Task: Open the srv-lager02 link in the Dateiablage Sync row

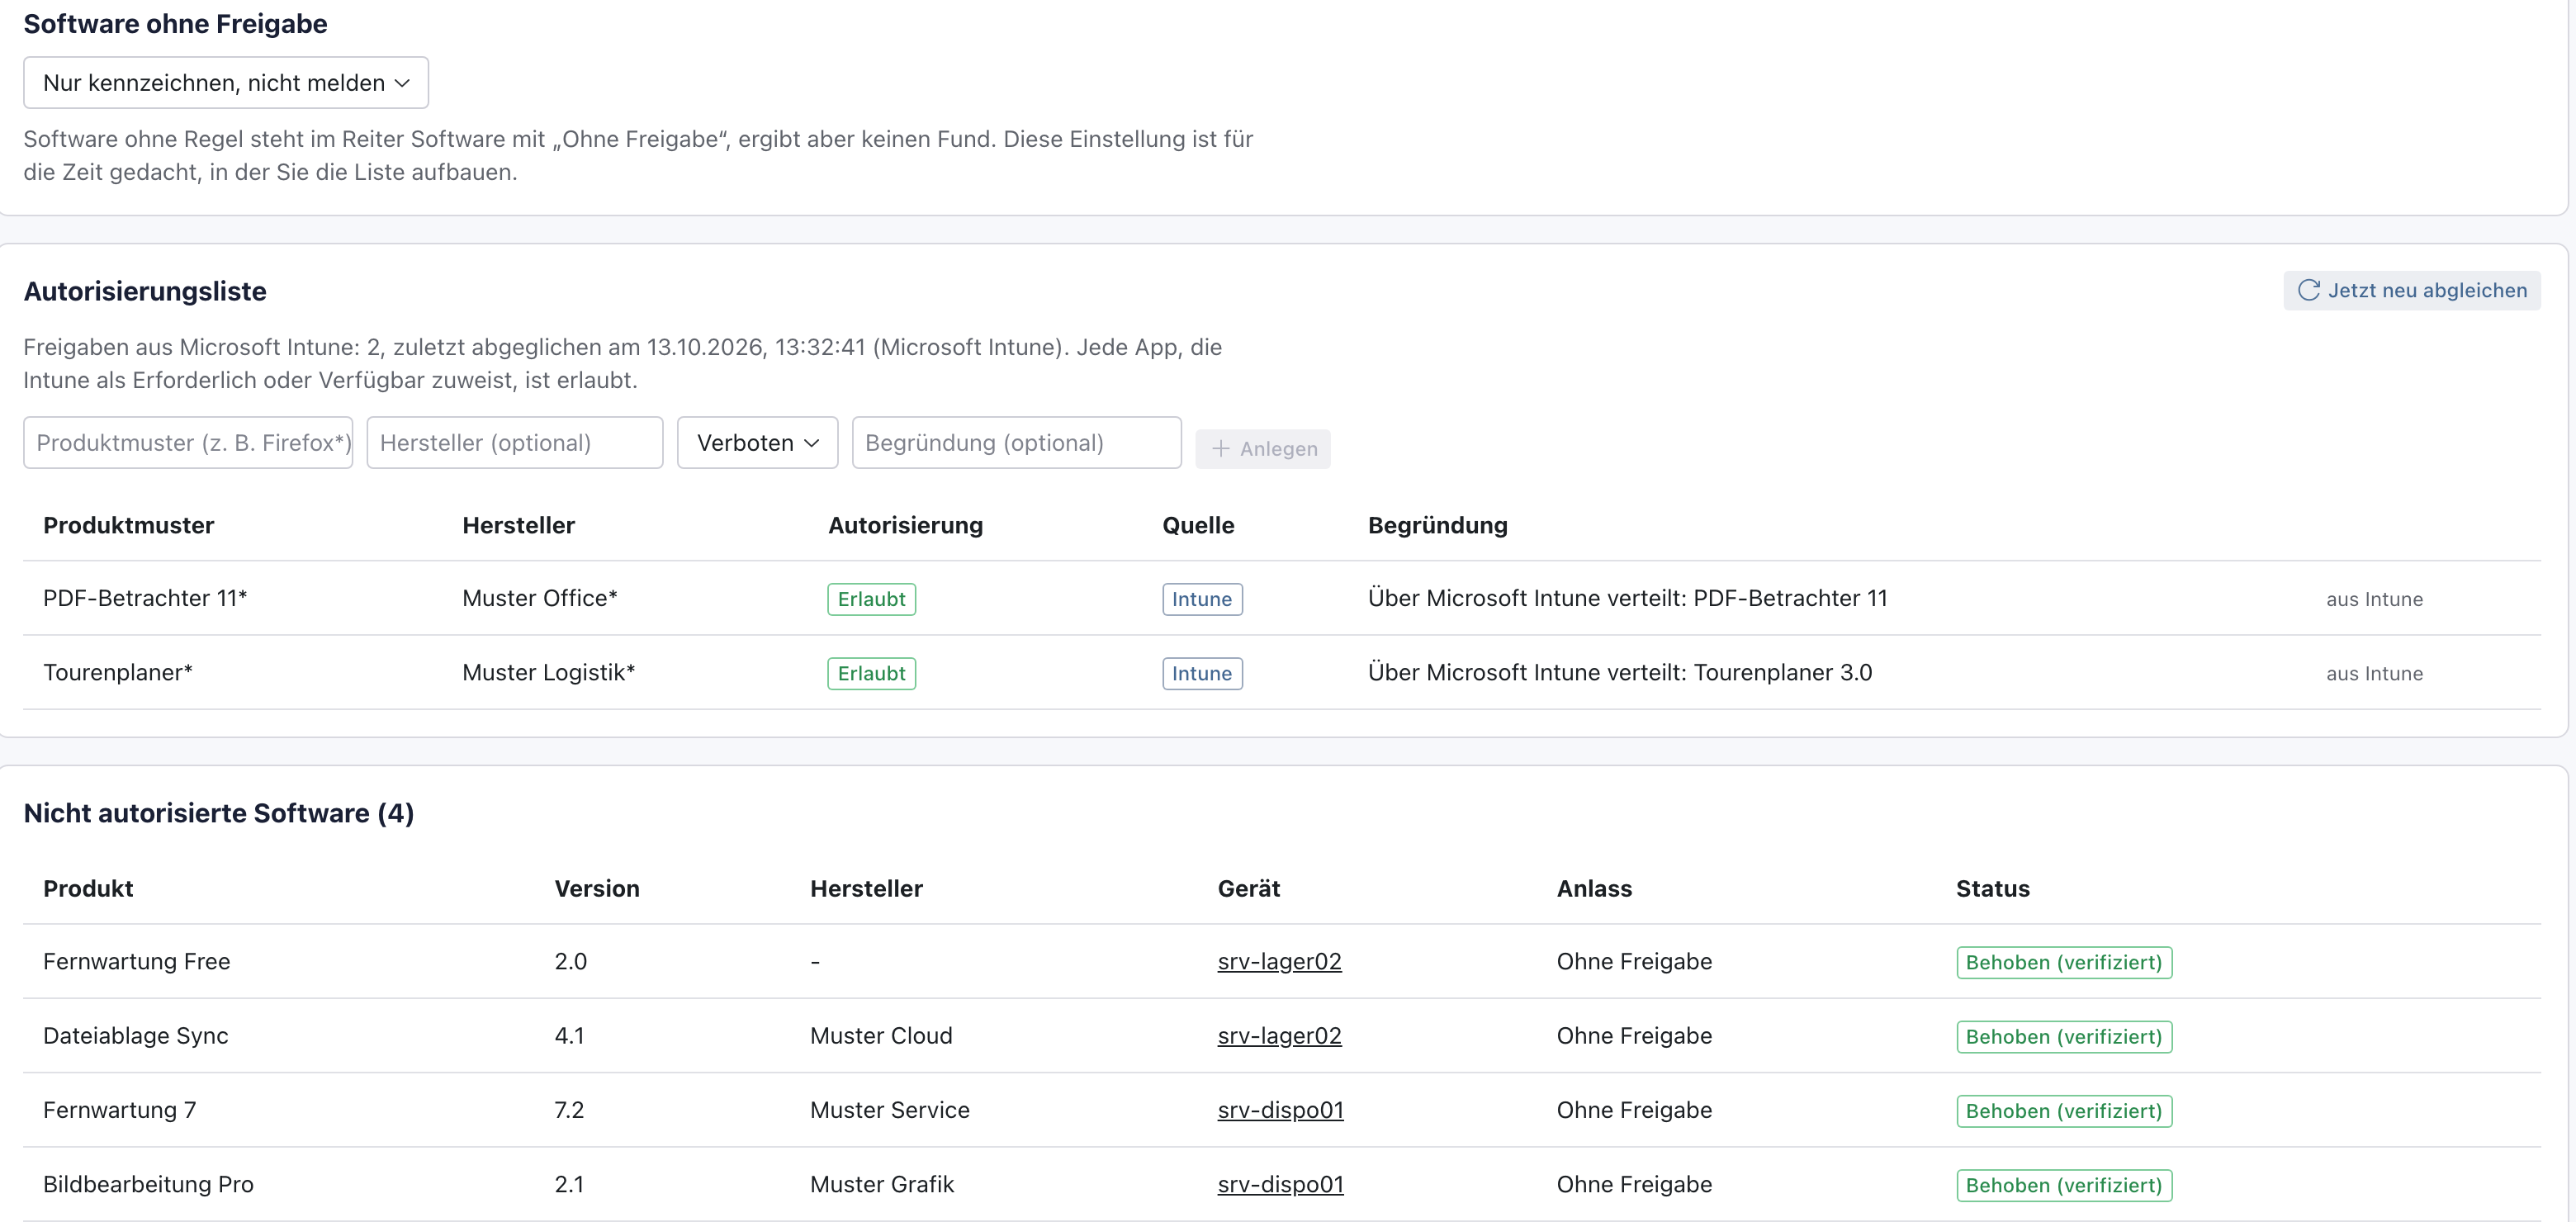Action: click(1279, 1035)
